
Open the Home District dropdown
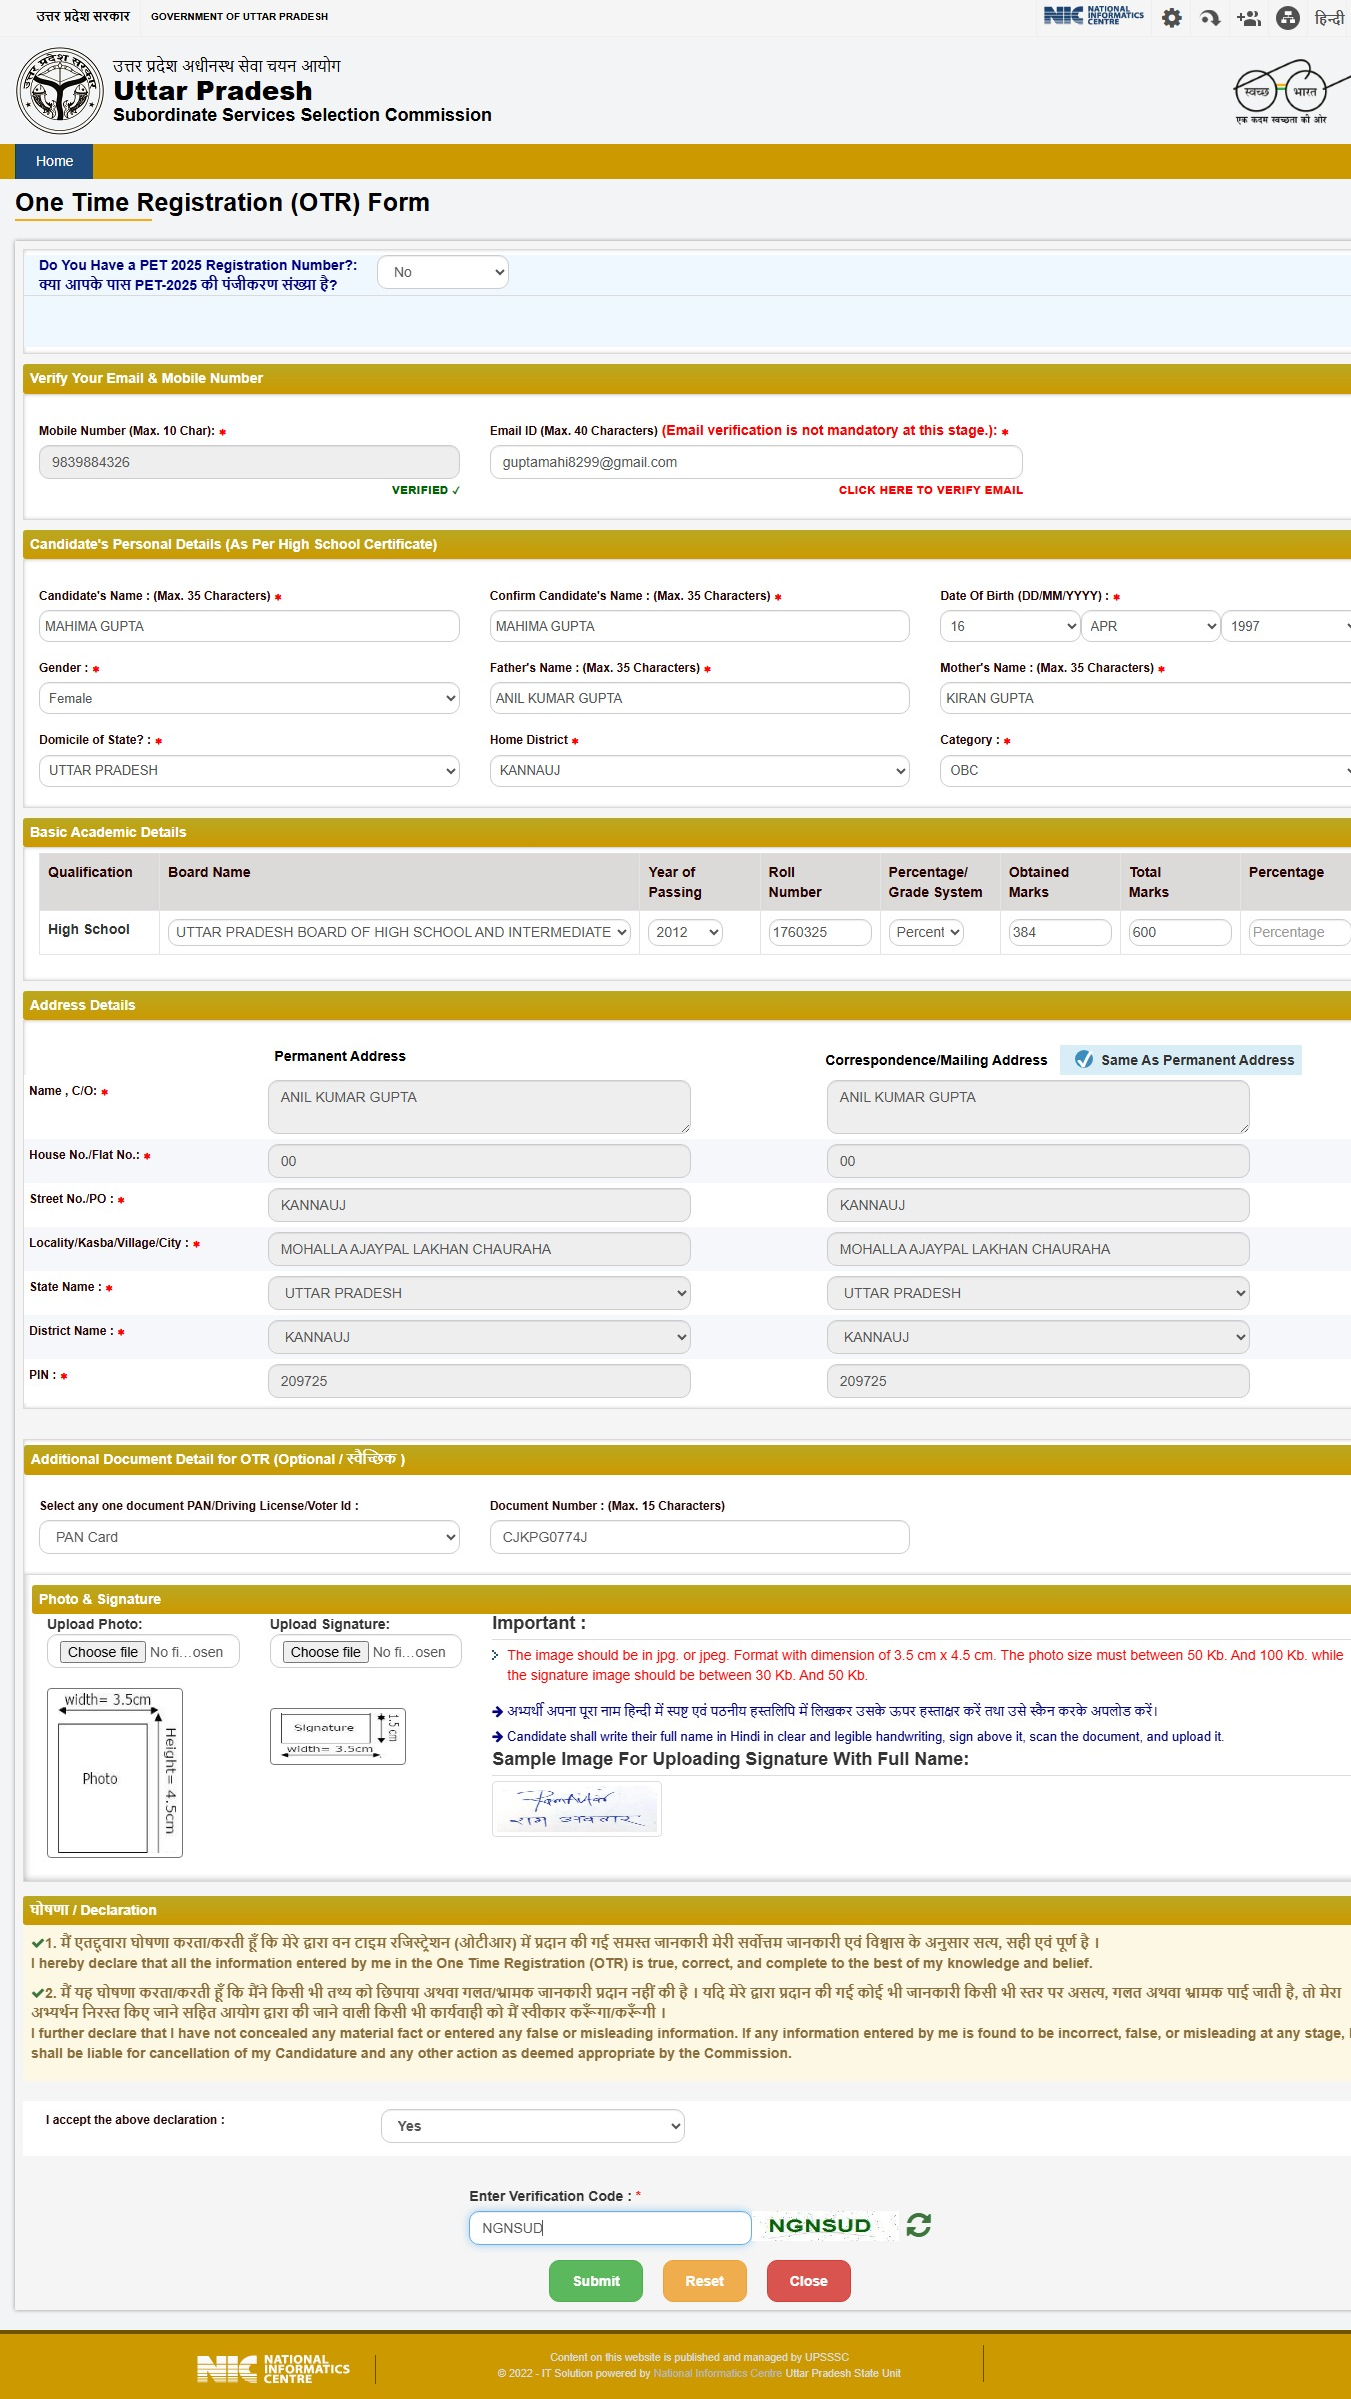pos(699,770)
